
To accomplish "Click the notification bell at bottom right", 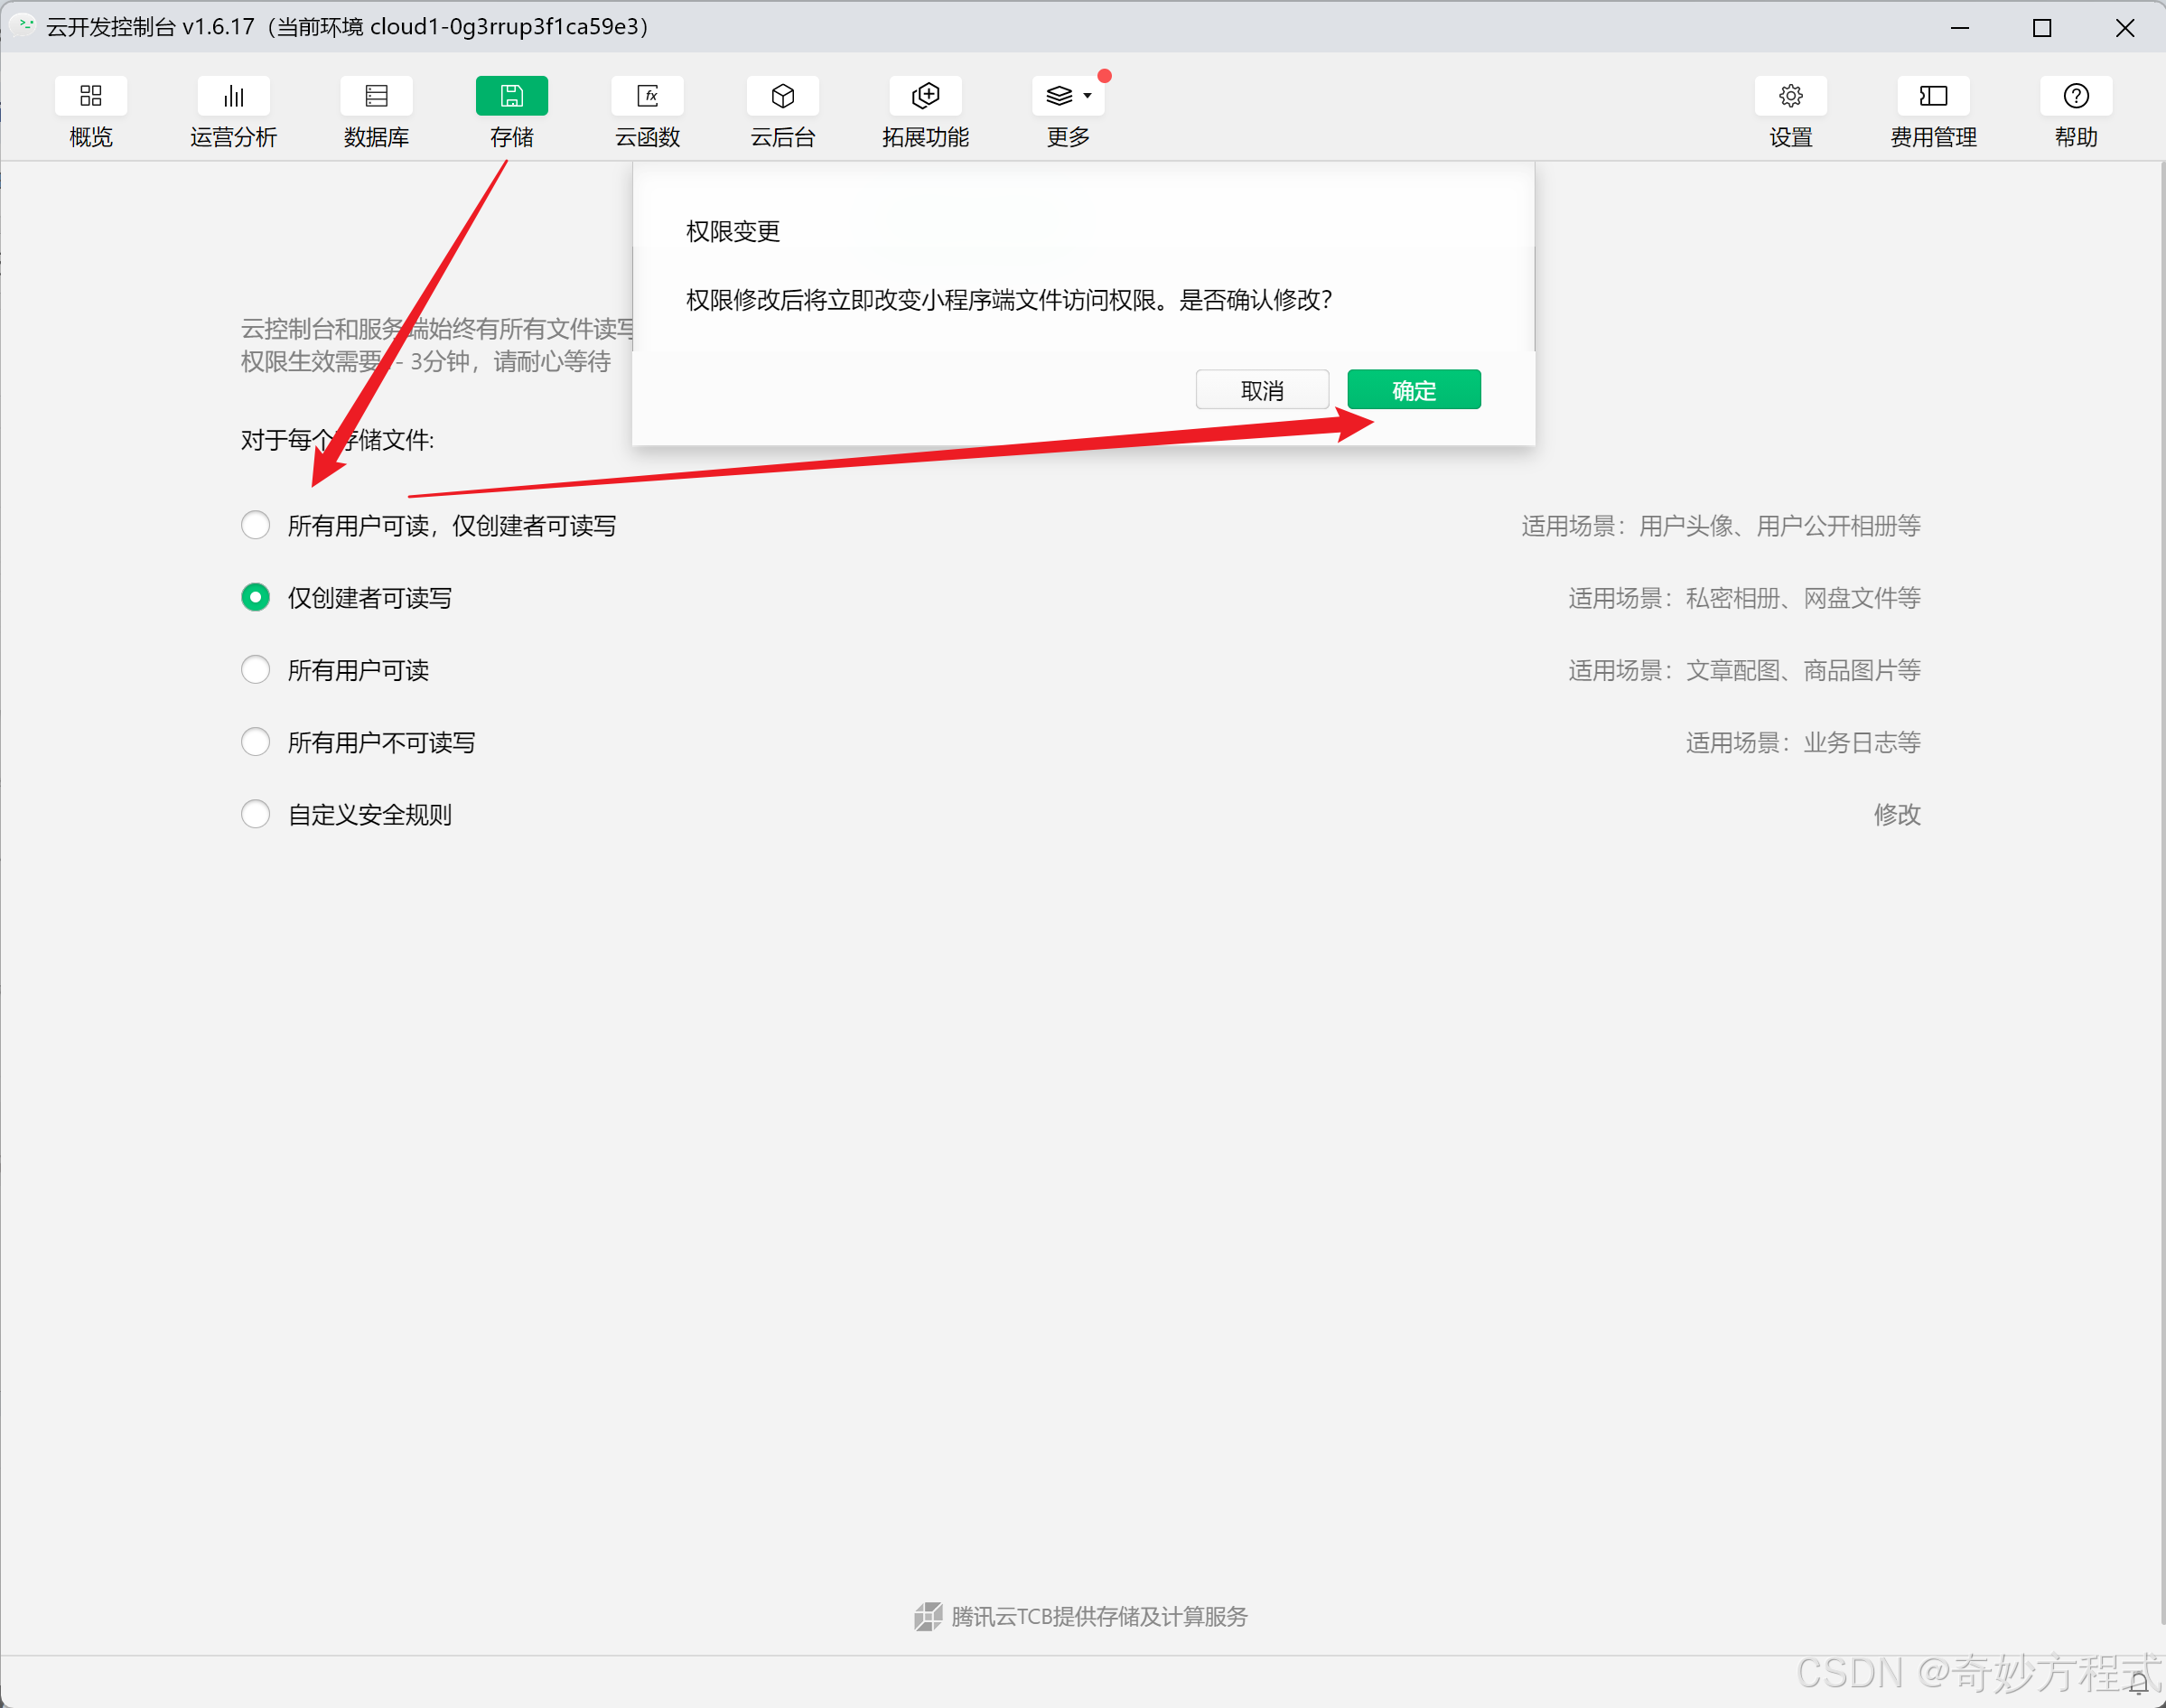I will (x=2138, y=1682).
